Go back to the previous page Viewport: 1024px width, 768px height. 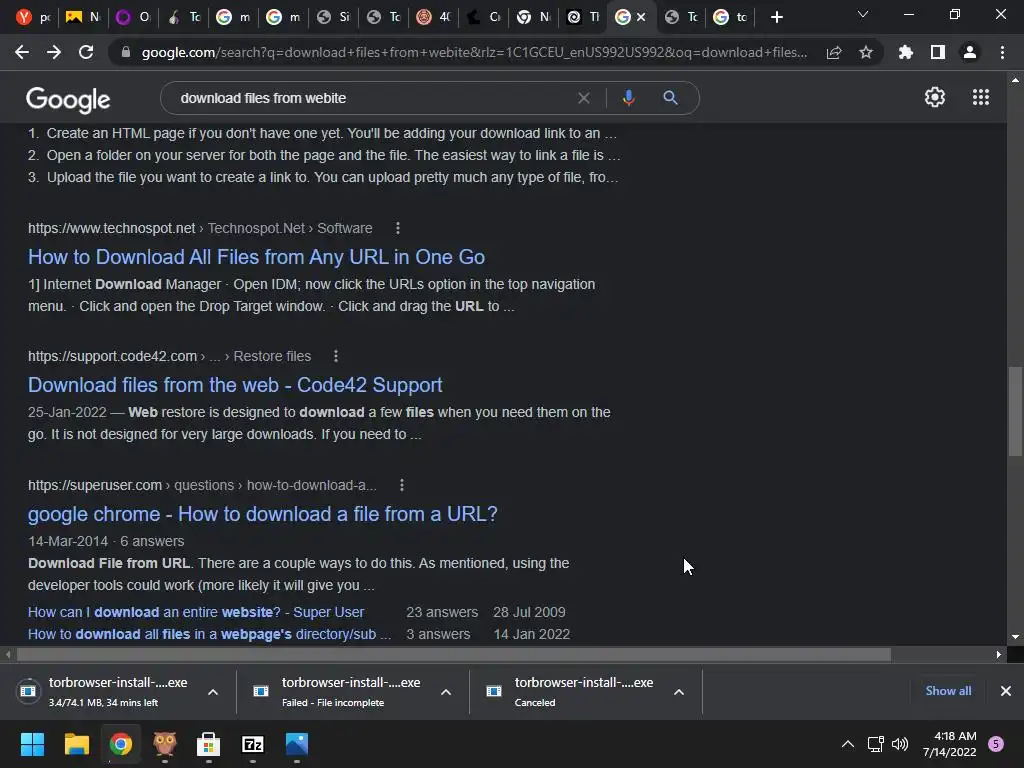pos(22,52)
